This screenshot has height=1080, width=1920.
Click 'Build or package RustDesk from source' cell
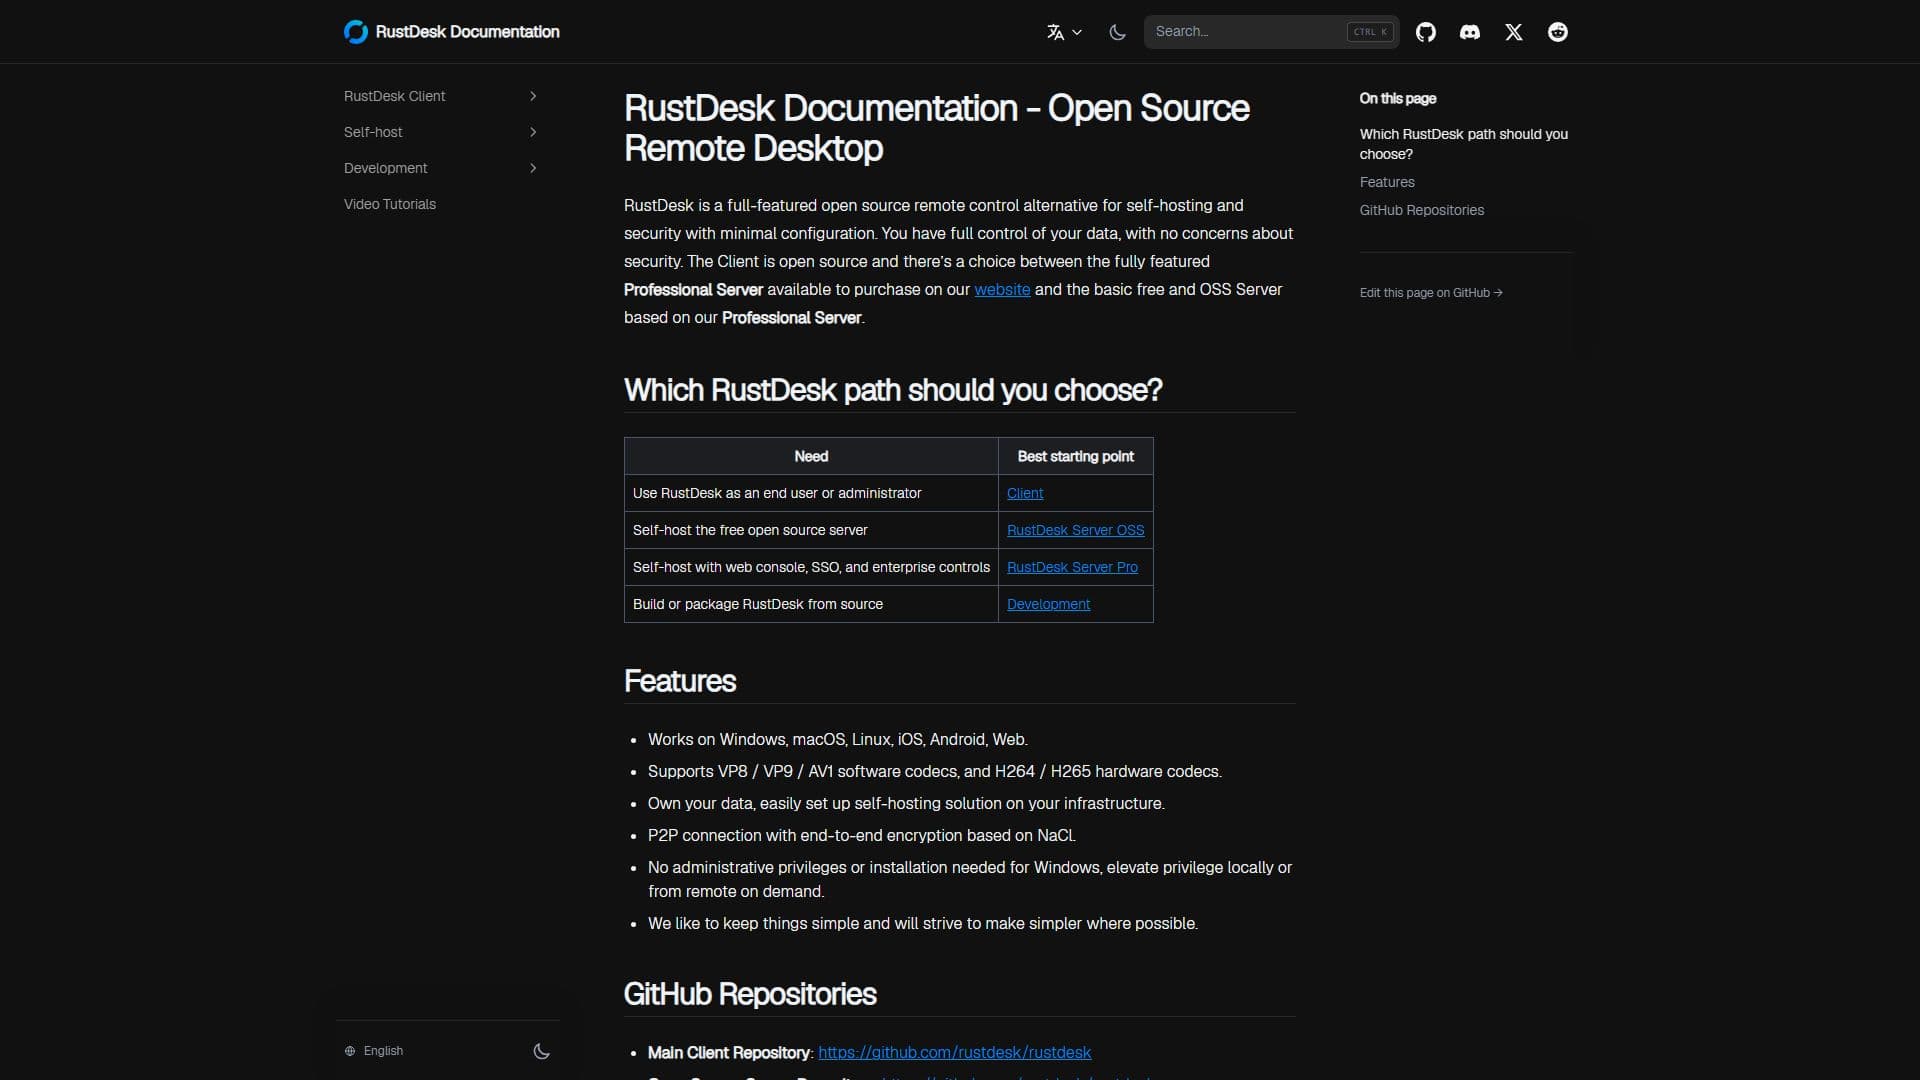(x=811, y=604)
